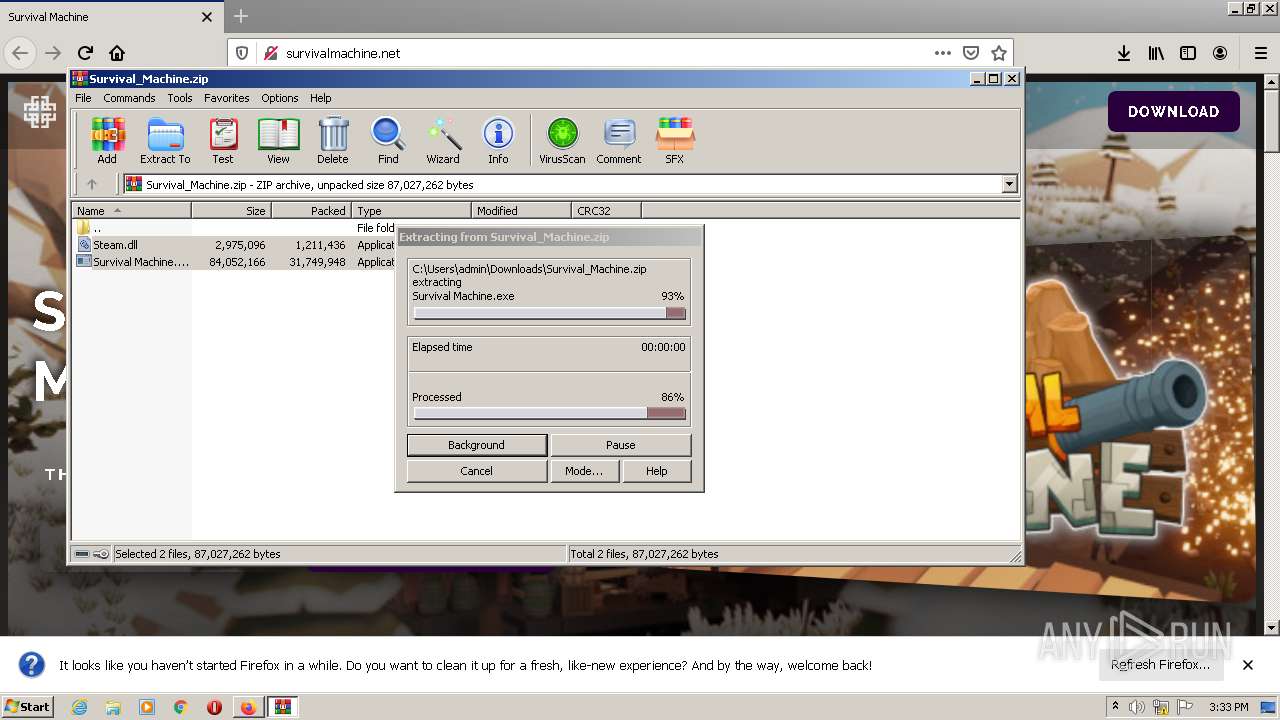Viewport: 1280px width, 720px height.
Task: Click the SFX toolbar icon
Action: pos(675,140)
